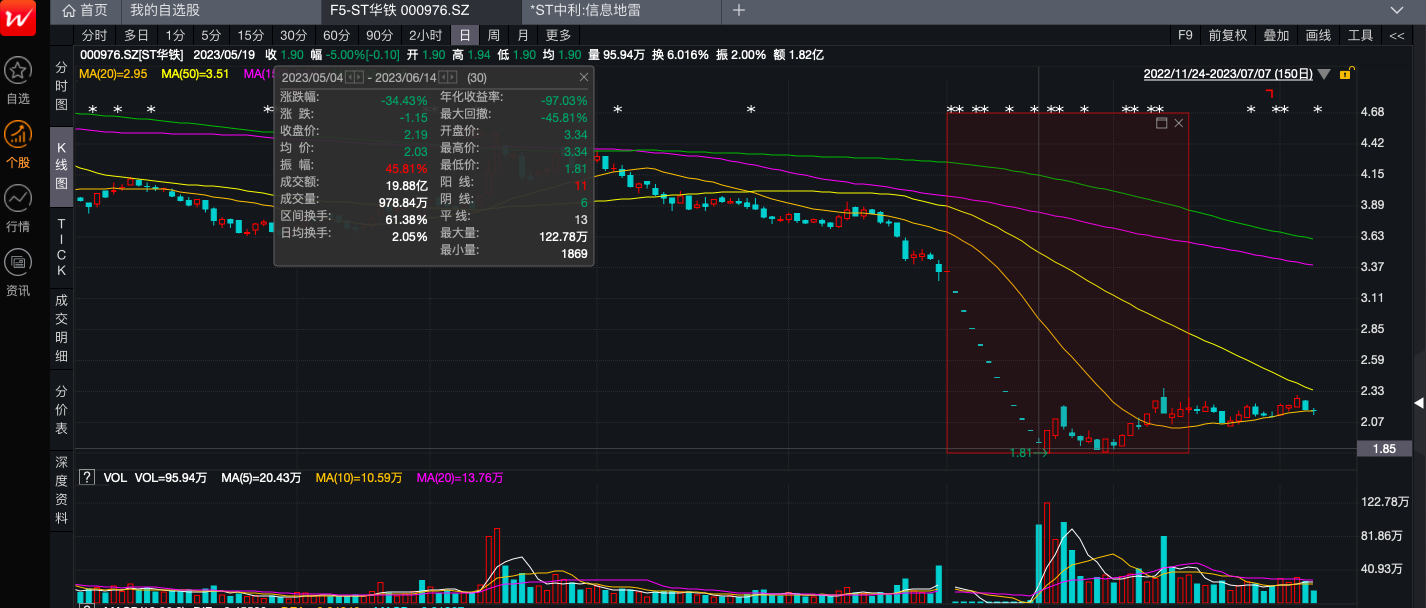Expand the date range dropdown triangle
The width and height of the screenshot is (1426, 608).
click(1324, 74)
